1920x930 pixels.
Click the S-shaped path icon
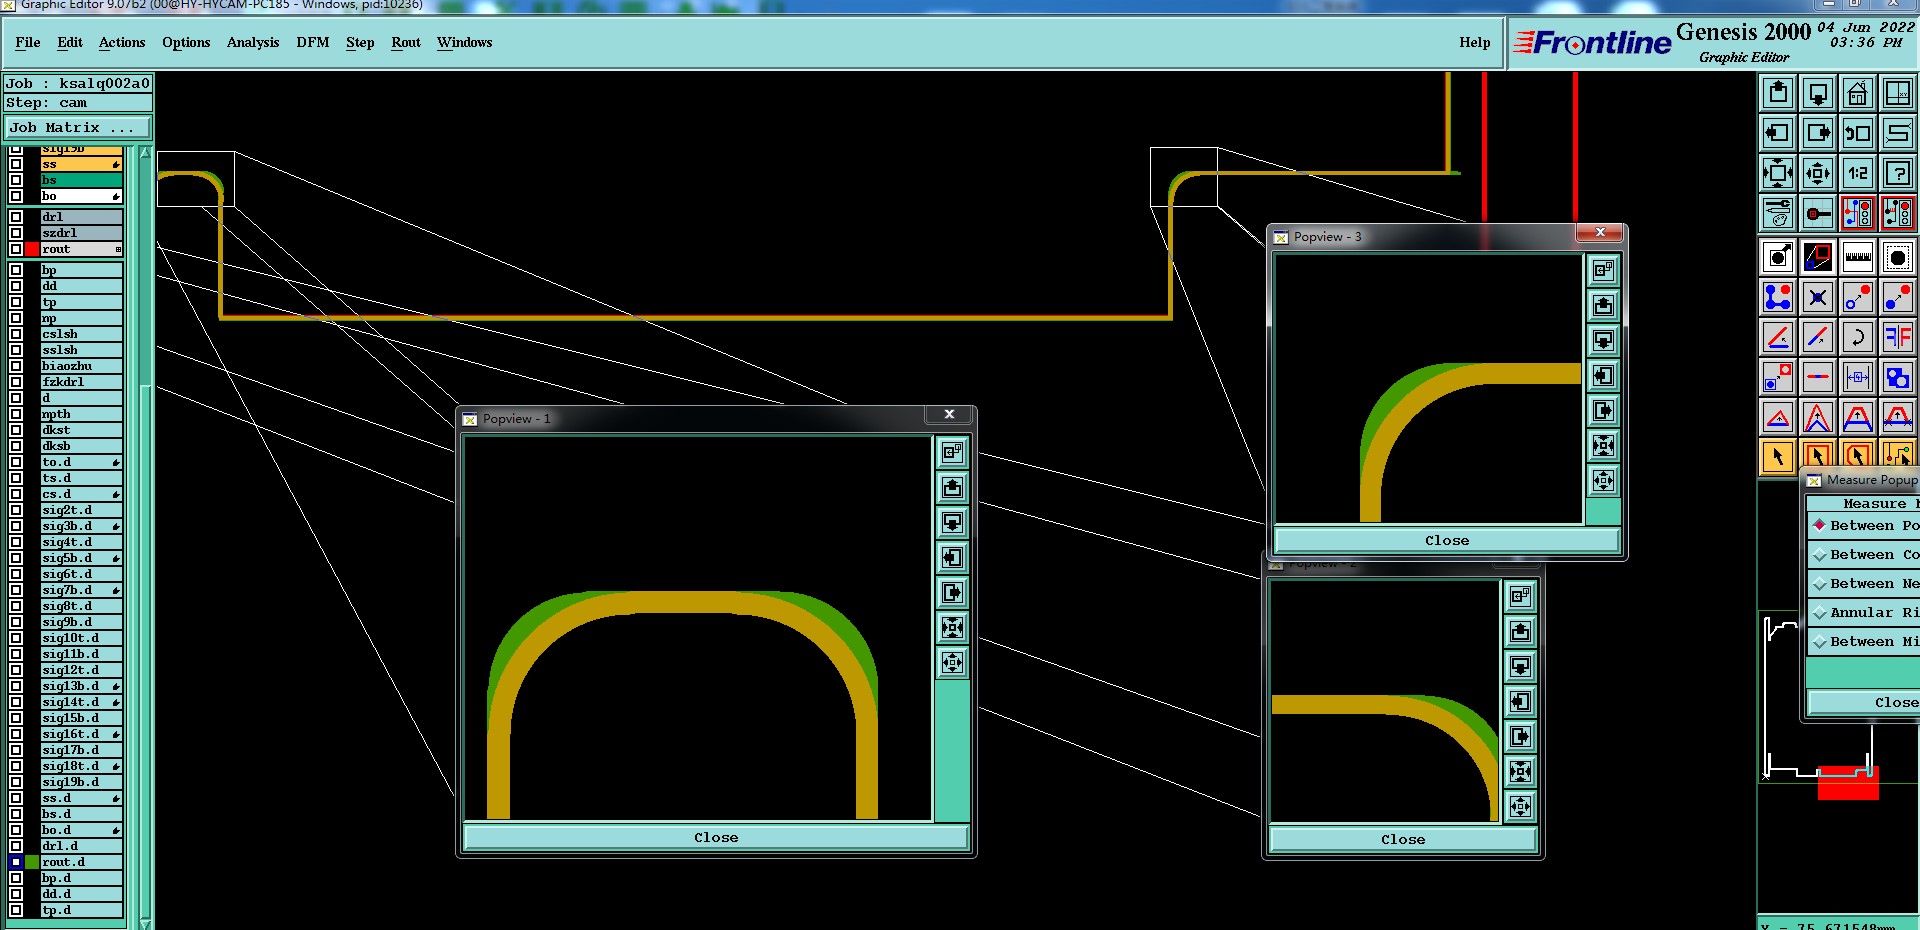click(1898, 133)
